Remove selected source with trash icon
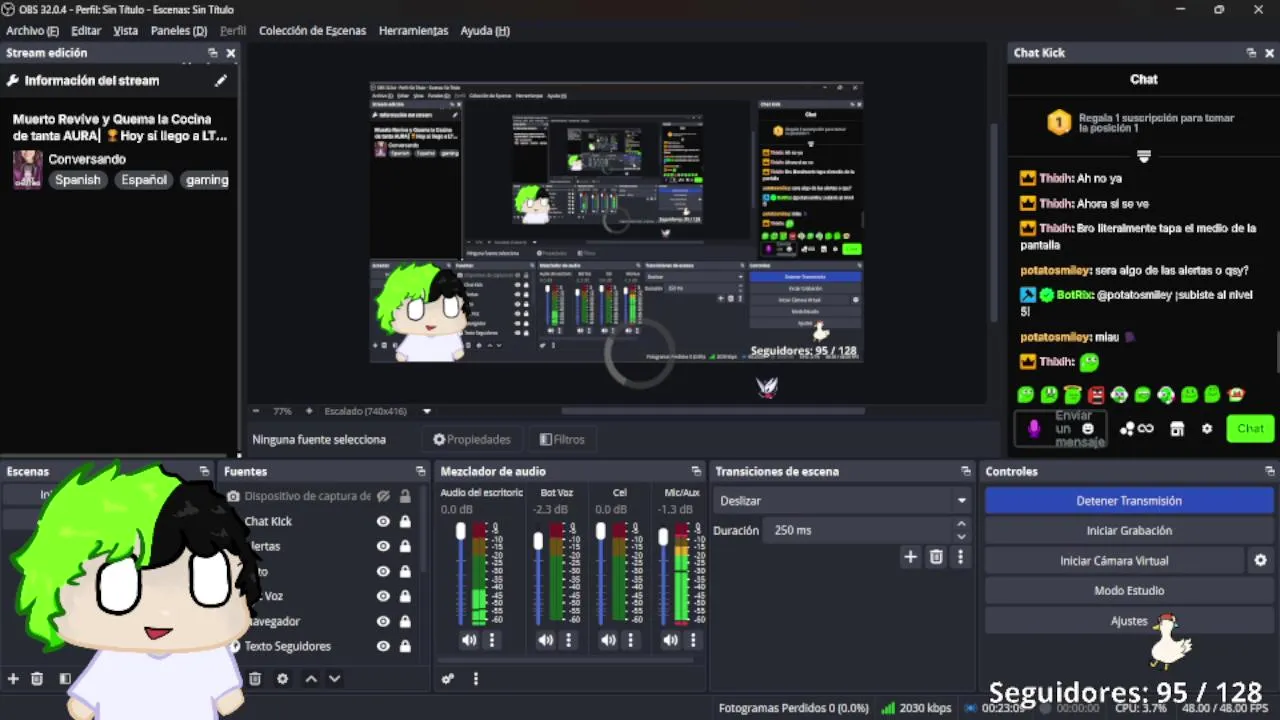The width and height of the screenshot is (1280, 720). point(255,678)
